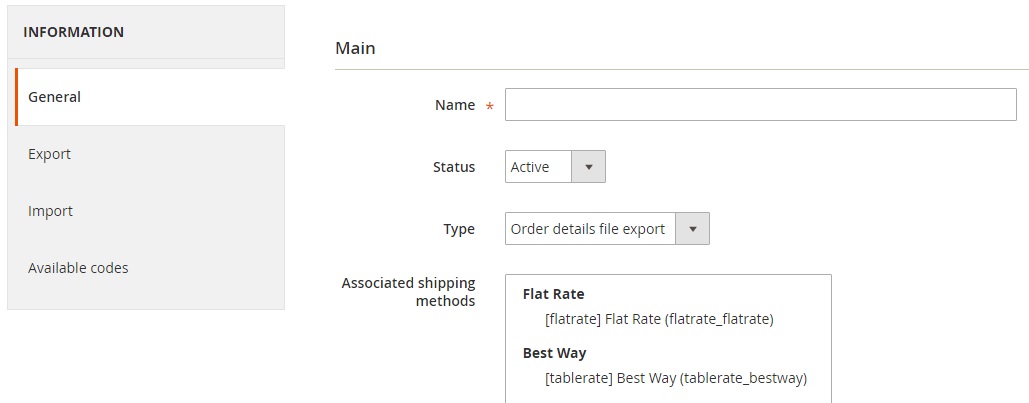Viewport: 1029px width, 403px height.
Task: Select [tablerate] Best Way (tablerate_bestway) option
Action: (x=675, y=379)
